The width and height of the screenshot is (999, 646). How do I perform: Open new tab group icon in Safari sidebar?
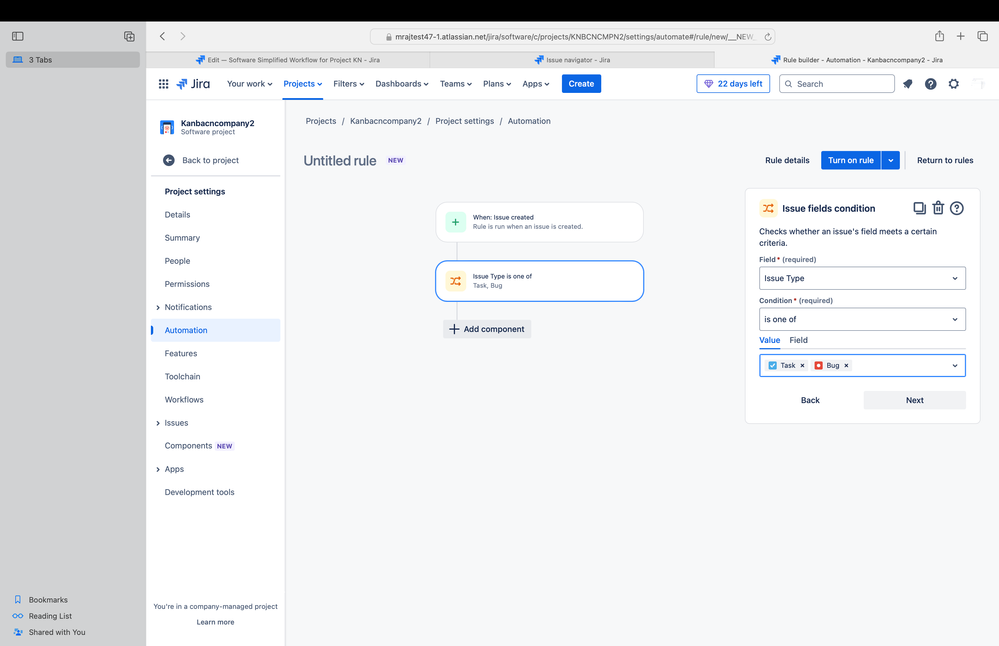129,36
